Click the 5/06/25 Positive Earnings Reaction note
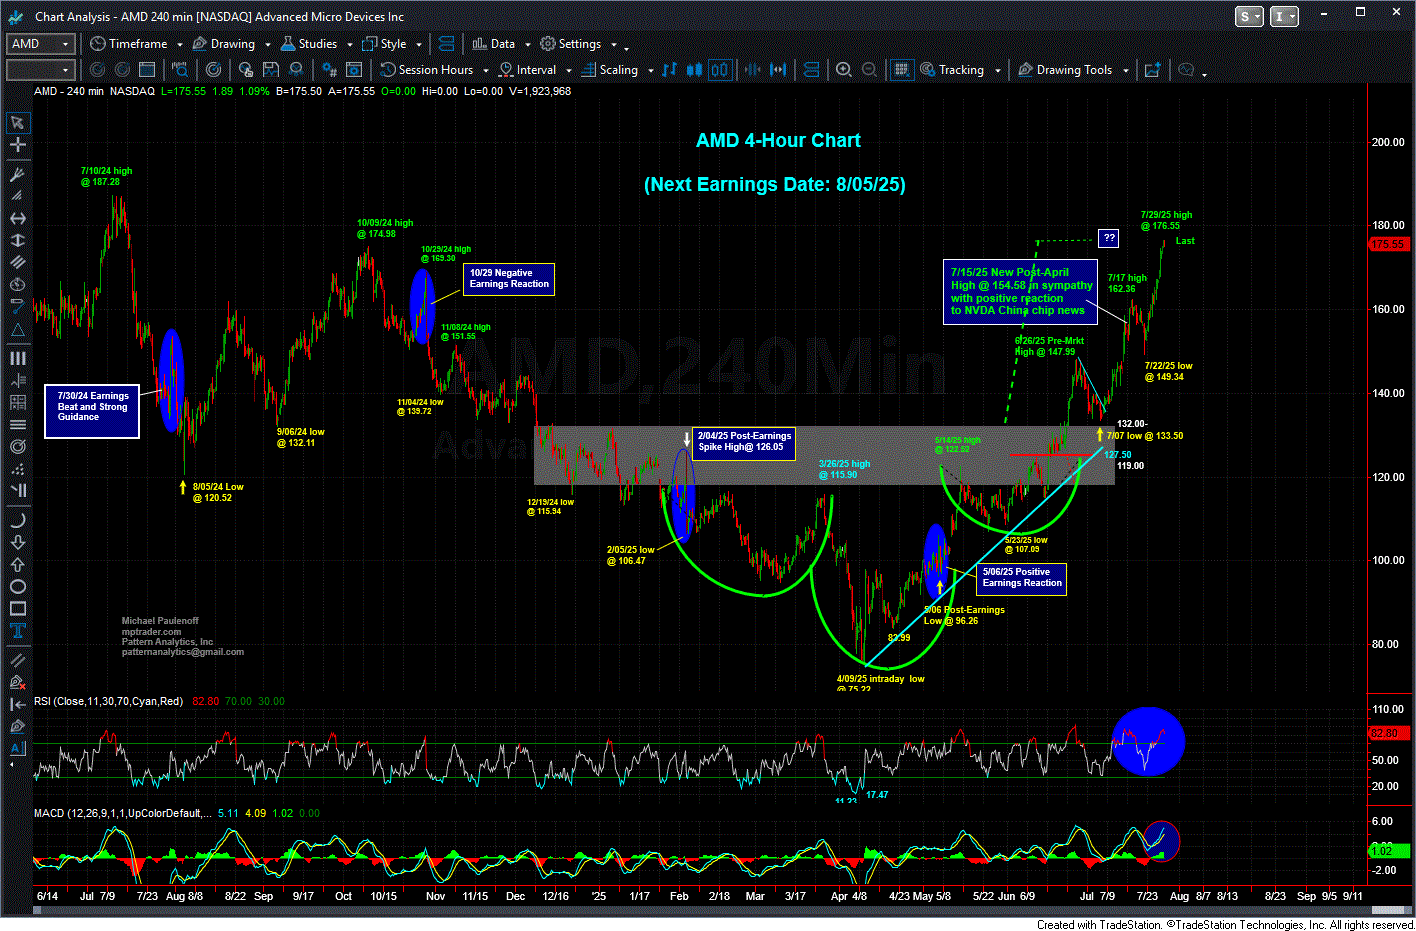The width and height of the screenshot is (1416, 931). pyautogui.click(x=1021, y=578)
